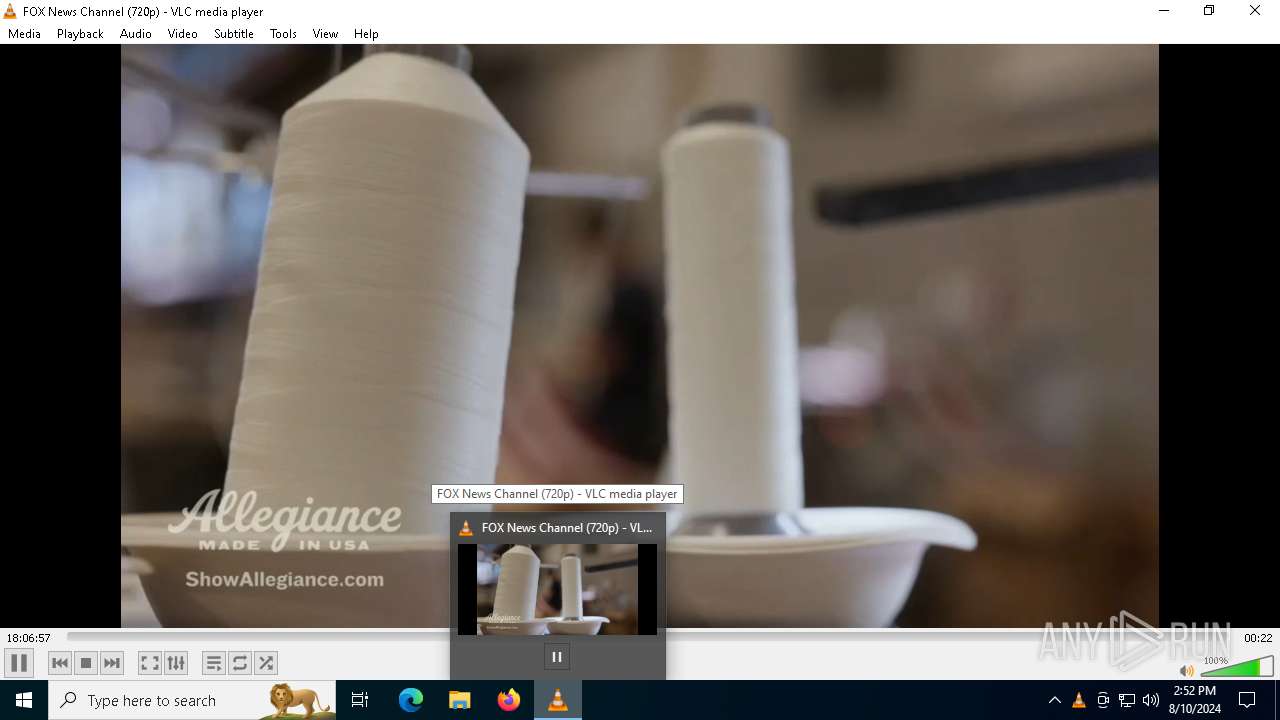This screenshot has width=1280, height=720.
Task: Jump to previous media in playlist
Action: pos(60,663)
